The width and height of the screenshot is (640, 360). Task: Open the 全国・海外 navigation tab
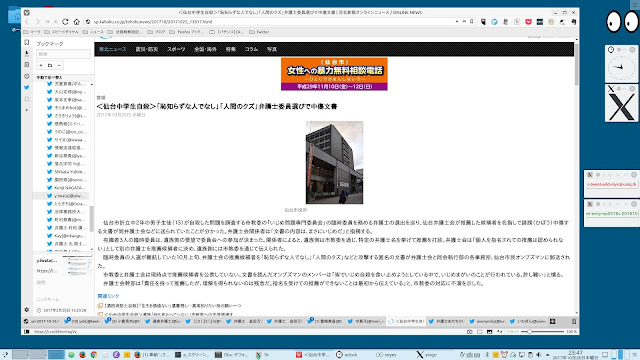click(x=205, y=49)
